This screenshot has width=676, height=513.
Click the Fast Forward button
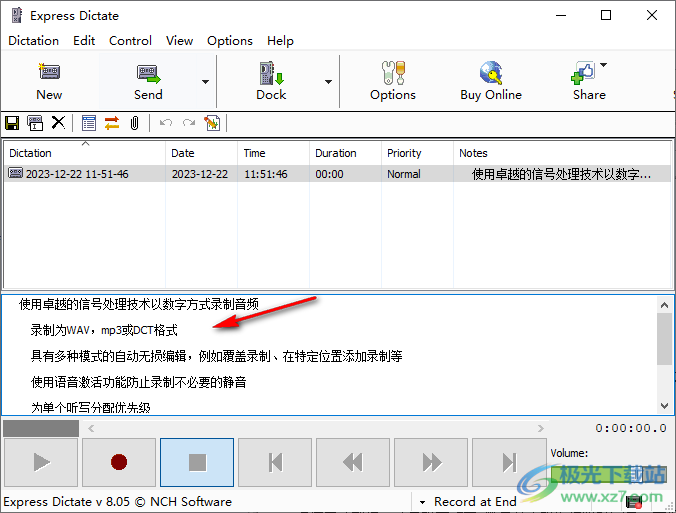coord(431,463)
